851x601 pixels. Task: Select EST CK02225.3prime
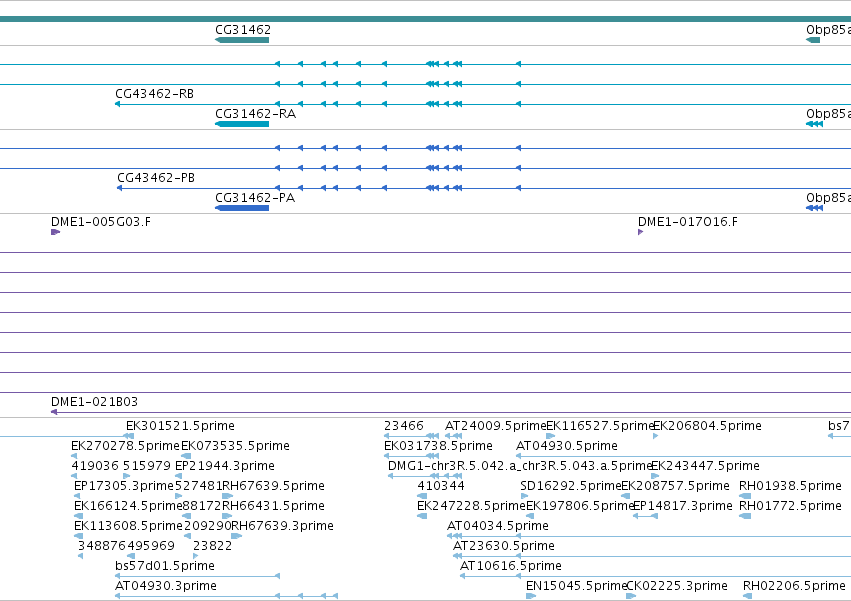677,586
